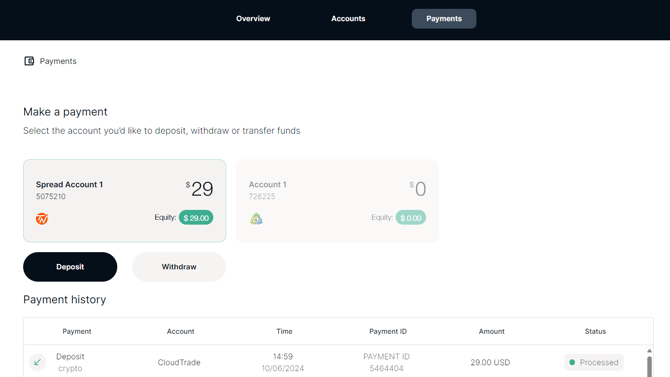This screenshot has height=377, width=670.
Task: Click the $0 balance on Account 1
Action: pos(417,188)
